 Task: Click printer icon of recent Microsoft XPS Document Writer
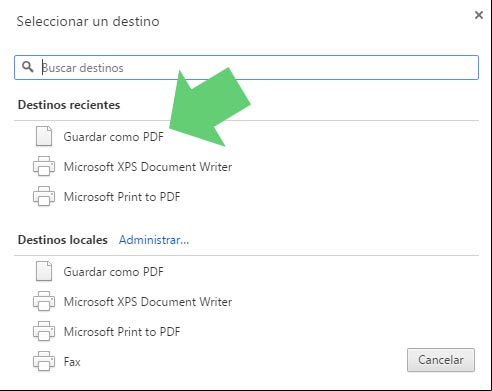point(44,166)
